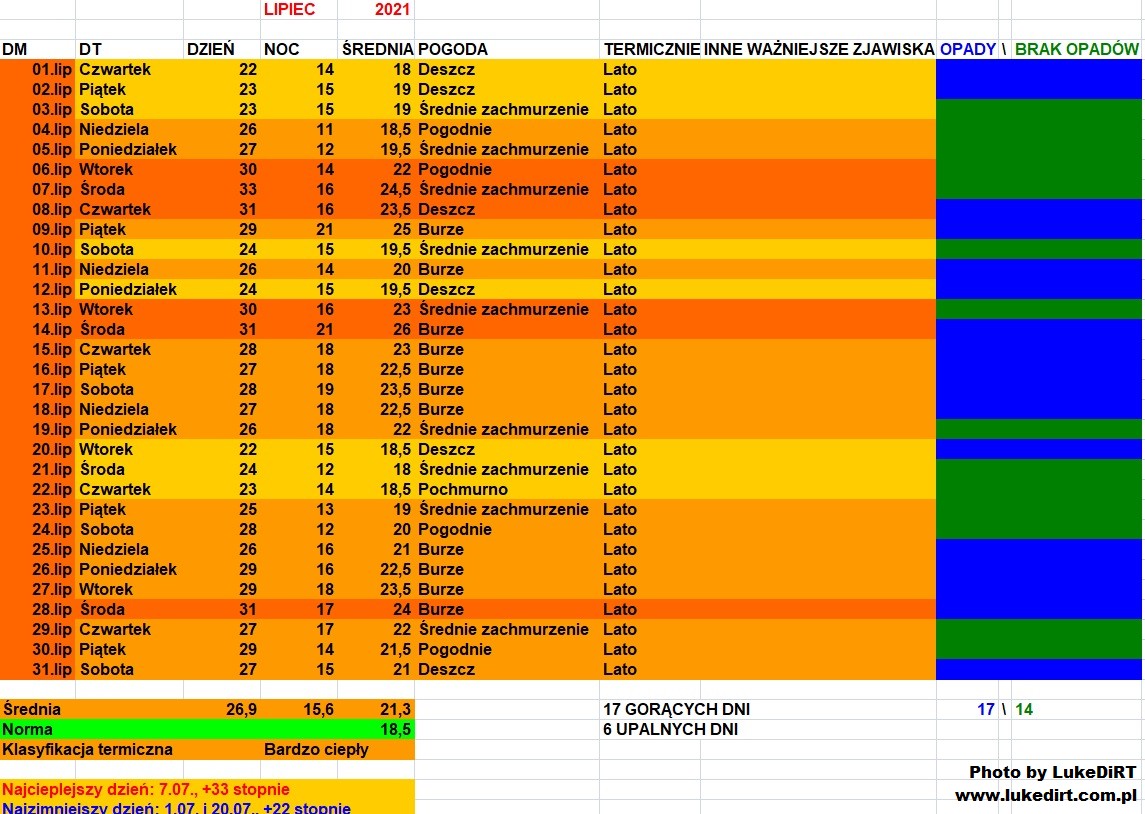Click day temperature 33 for Środa
Screen dimensions: 1145x814
coord(247,189)
